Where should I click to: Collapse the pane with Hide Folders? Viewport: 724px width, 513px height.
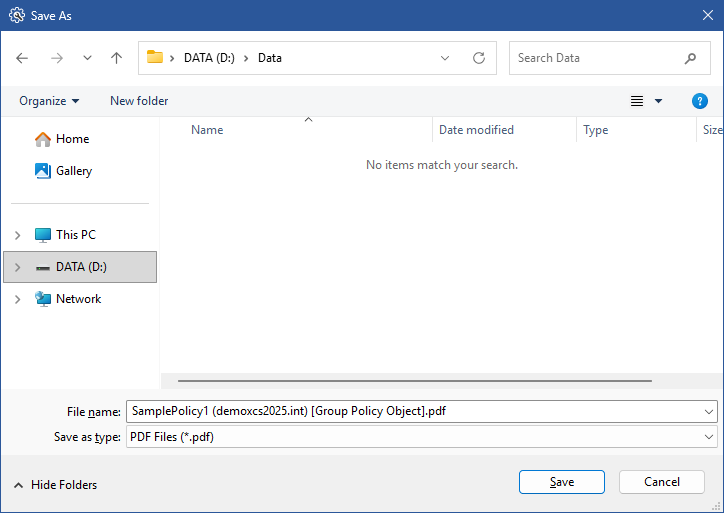pos(56,485)
